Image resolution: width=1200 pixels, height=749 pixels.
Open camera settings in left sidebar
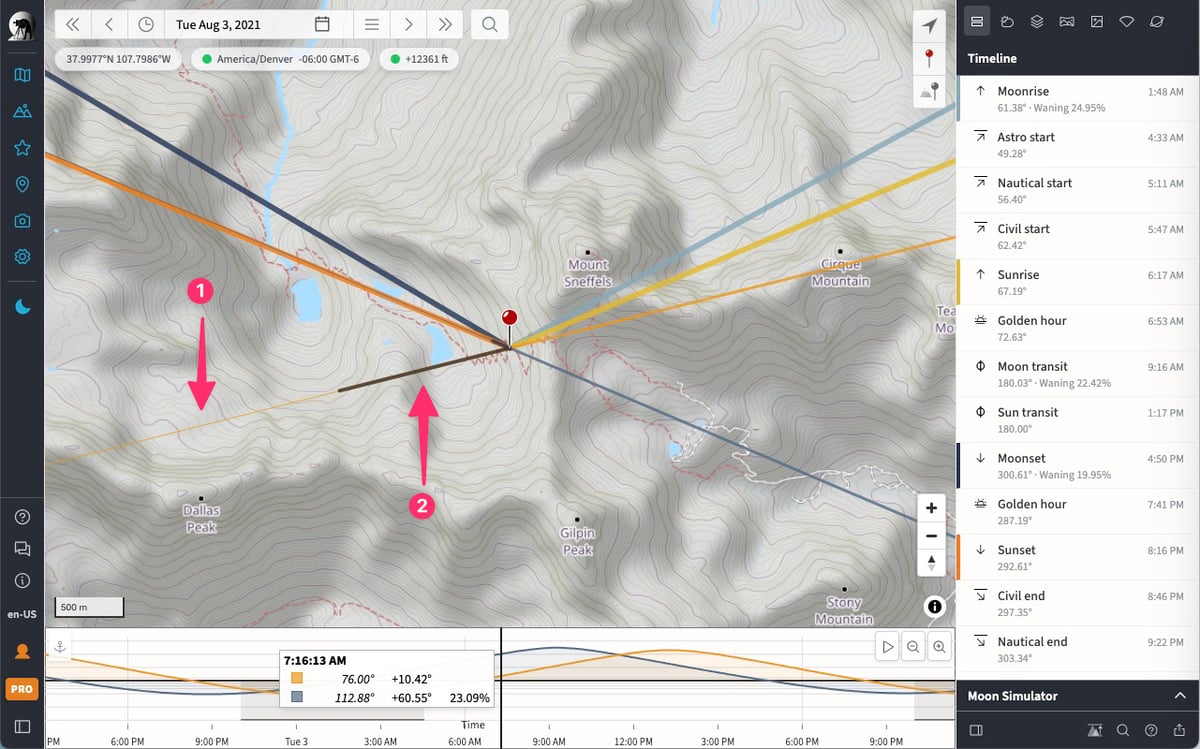tap(22, 220)
